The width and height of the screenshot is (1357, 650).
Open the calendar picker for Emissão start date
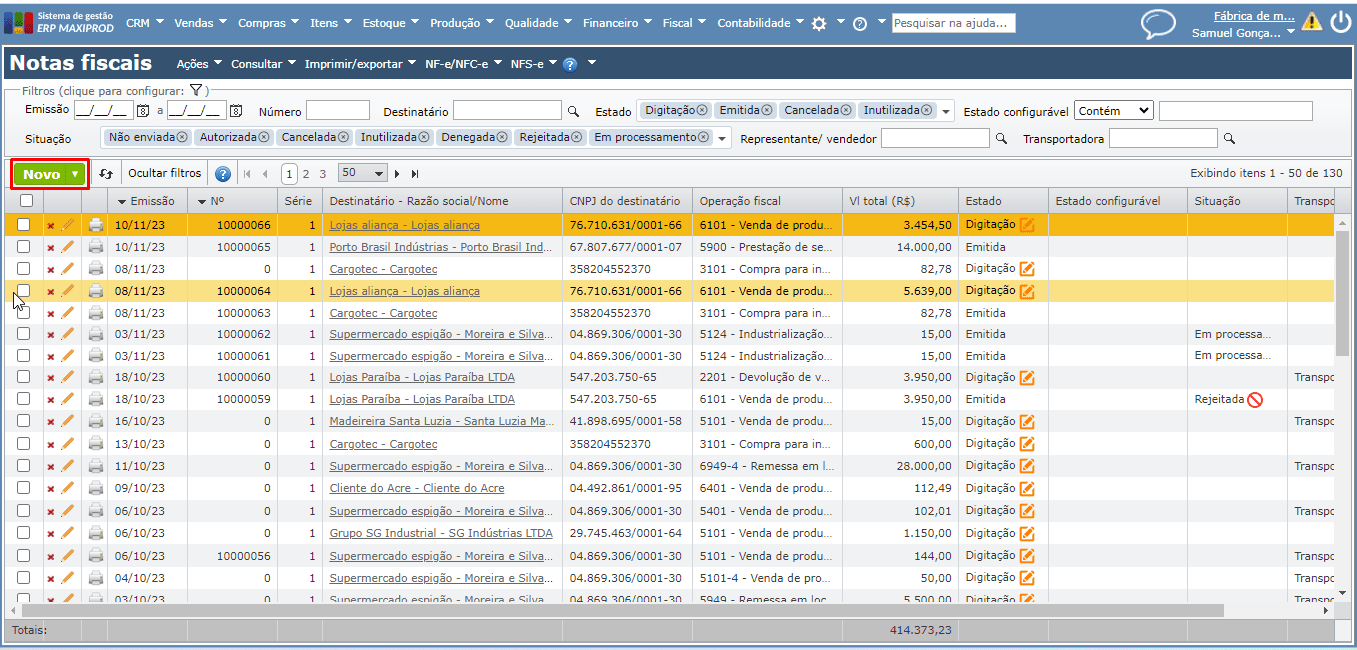point(143,111)
